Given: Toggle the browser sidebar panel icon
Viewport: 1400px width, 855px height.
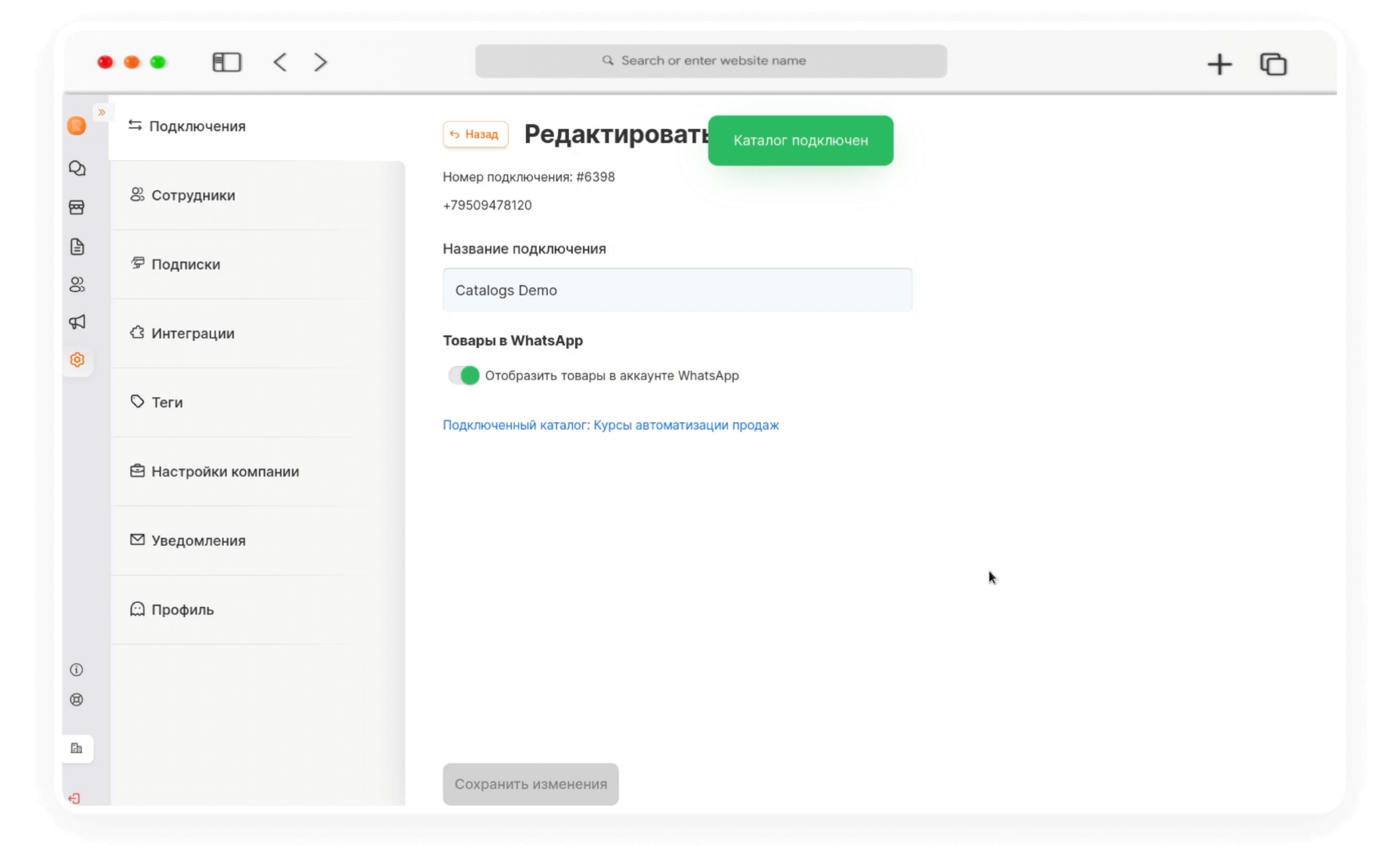Looking at the screenshot, I should tap(227, 62).
